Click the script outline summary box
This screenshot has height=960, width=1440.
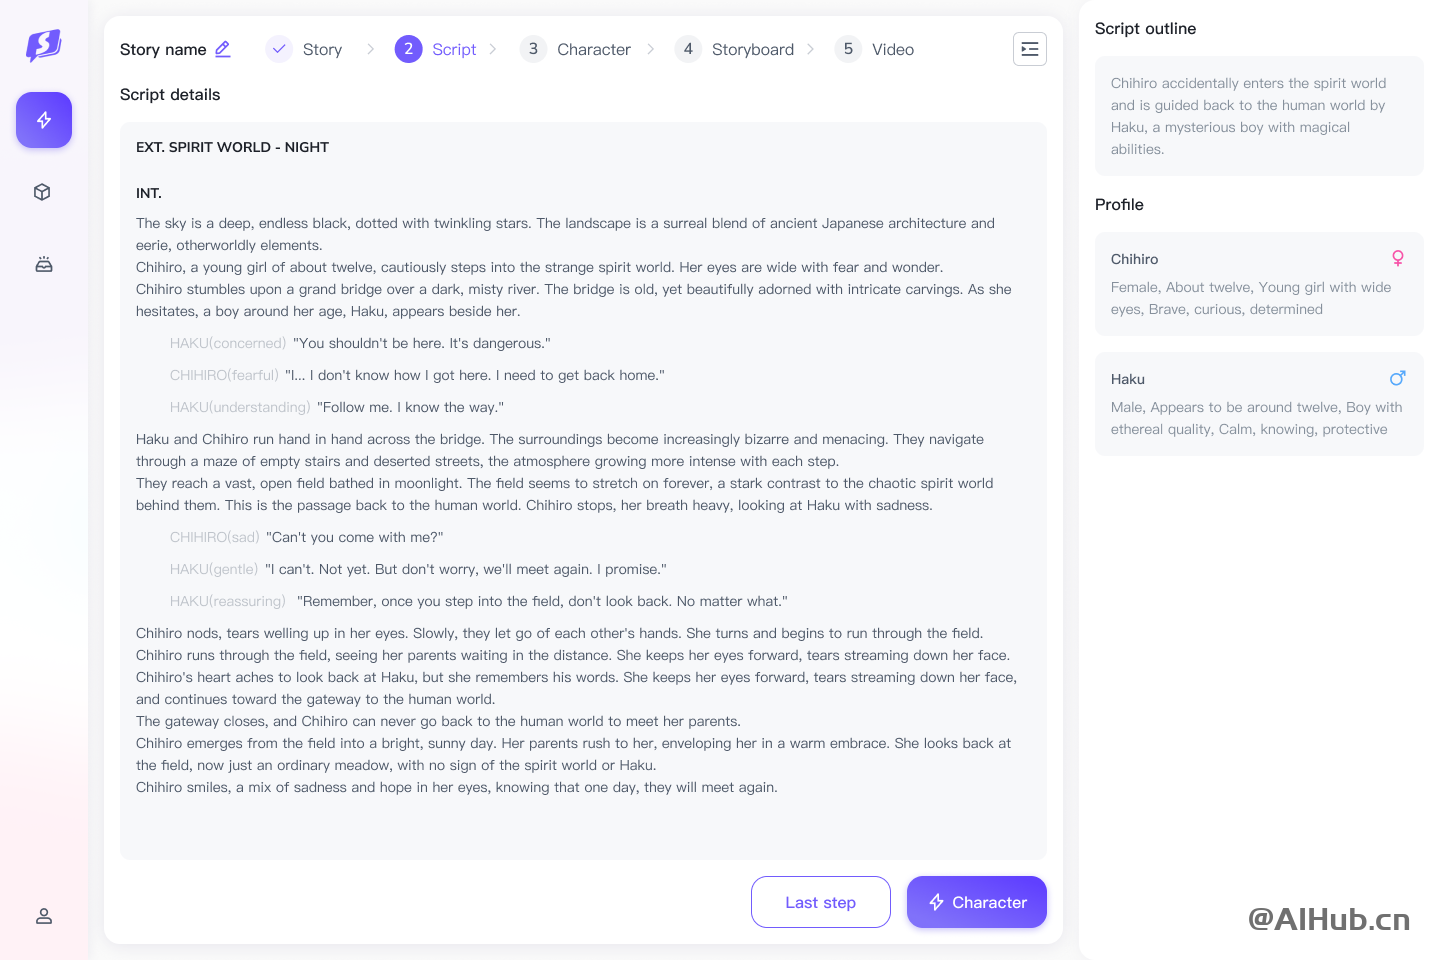(1259, 116)
